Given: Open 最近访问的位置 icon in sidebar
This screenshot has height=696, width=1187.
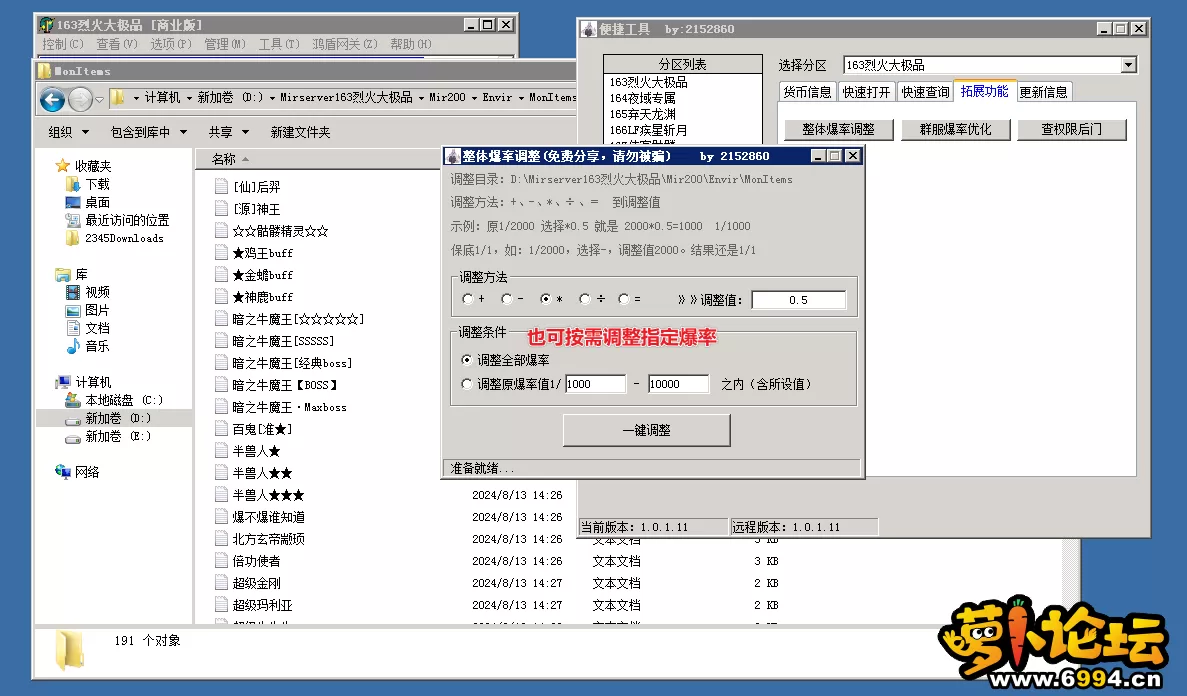Looking at the screenshot, I should point(73,220).
